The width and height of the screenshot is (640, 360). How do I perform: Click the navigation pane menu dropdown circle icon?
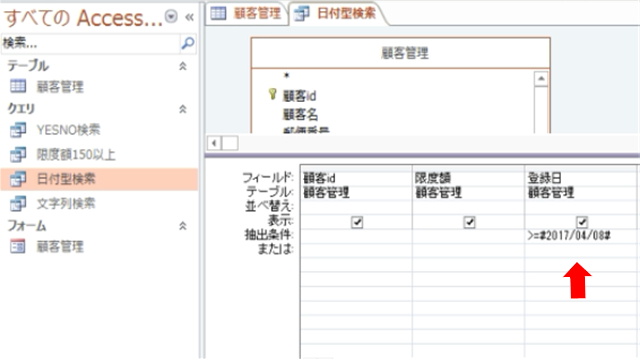(171, 16)
